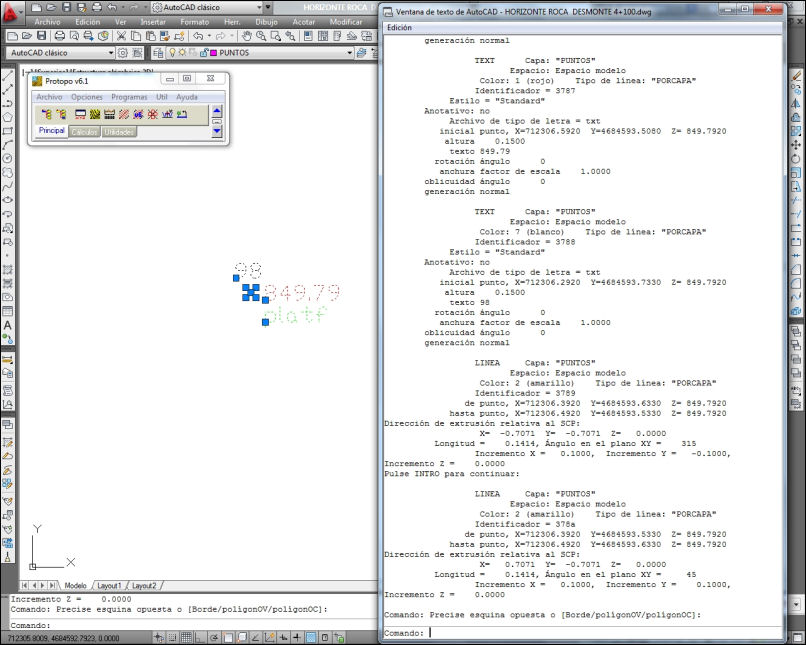Open the Ayuda menu in Protopo
The image size is (806, 645).
(187, 97)
